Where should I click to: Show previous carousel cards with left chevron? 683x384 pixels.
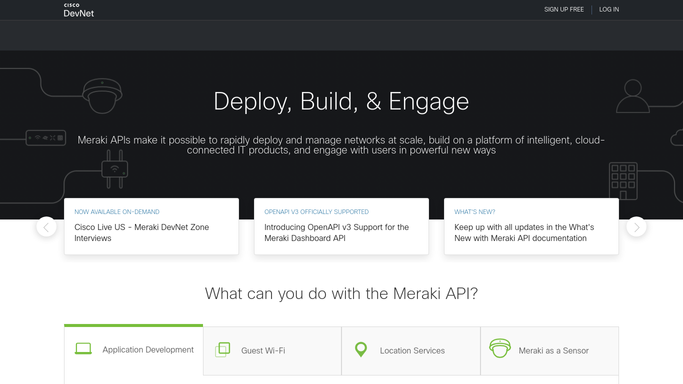click(x=46, y=227)
